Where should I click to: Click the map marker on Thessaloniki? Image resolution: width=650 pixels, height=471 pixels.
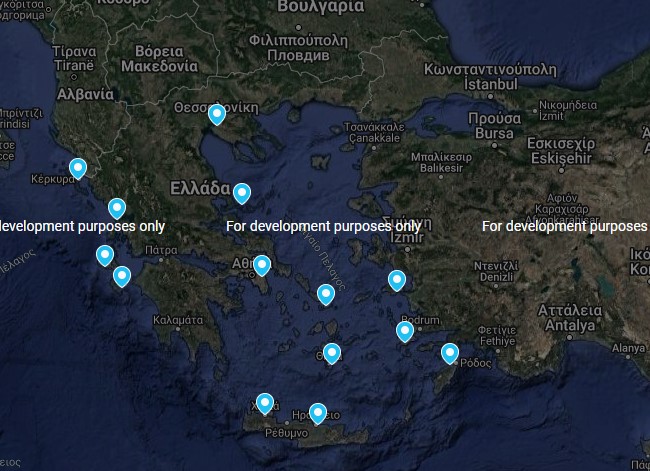point(216,115)
